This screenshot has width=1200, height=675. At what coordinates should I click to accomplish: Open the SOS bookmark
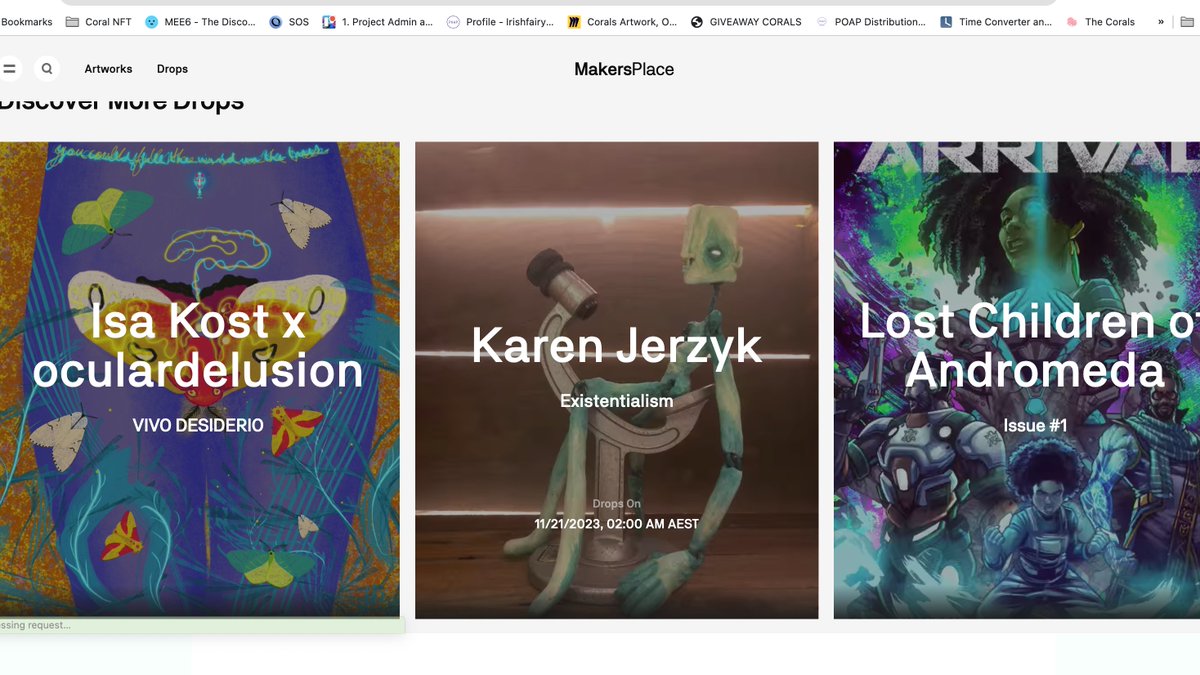click(x=289, y=21)
